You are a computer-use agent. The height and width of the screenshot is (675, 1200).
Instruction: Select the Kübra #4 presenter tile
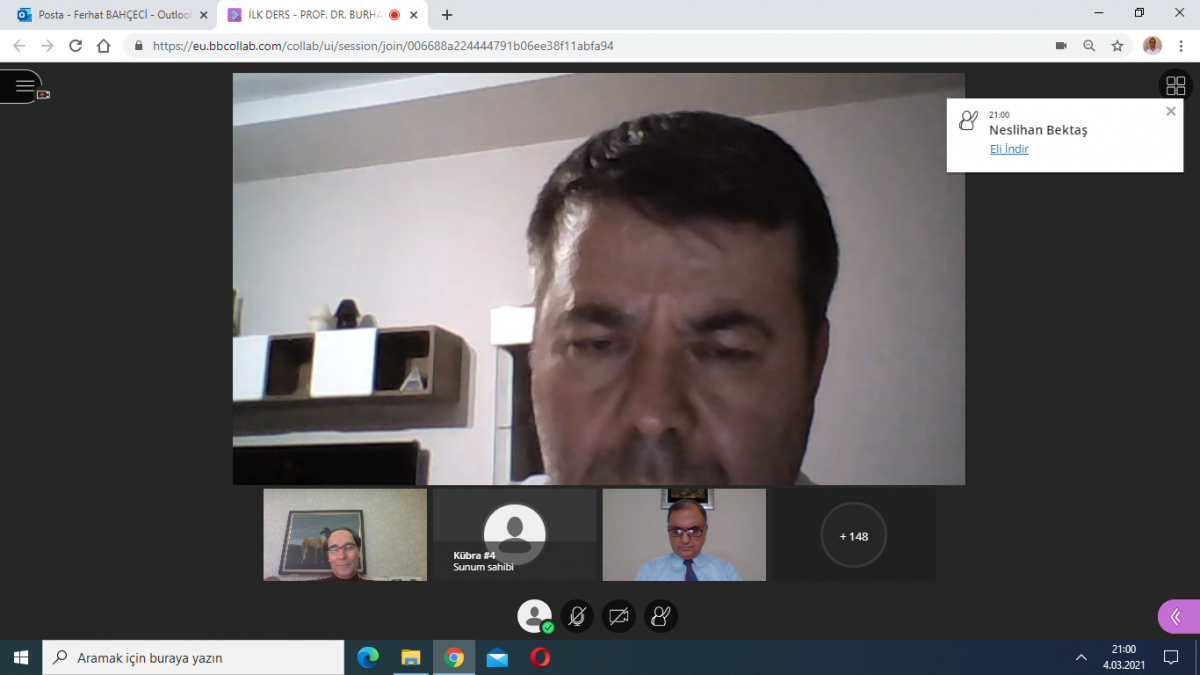coord(514,535)
